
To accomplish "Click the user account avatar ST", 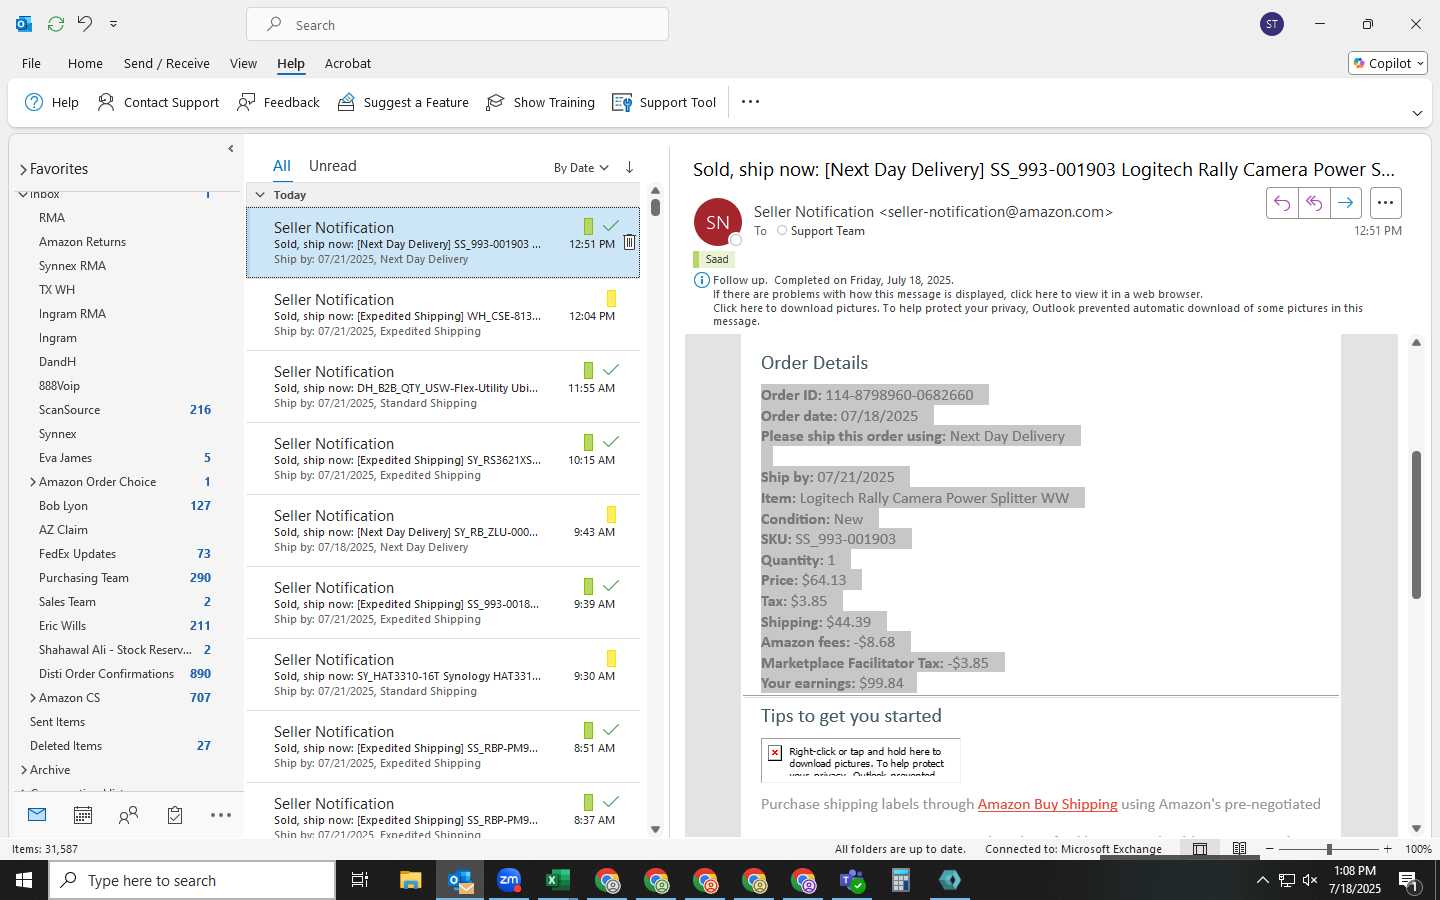I will pos(1272,24).
